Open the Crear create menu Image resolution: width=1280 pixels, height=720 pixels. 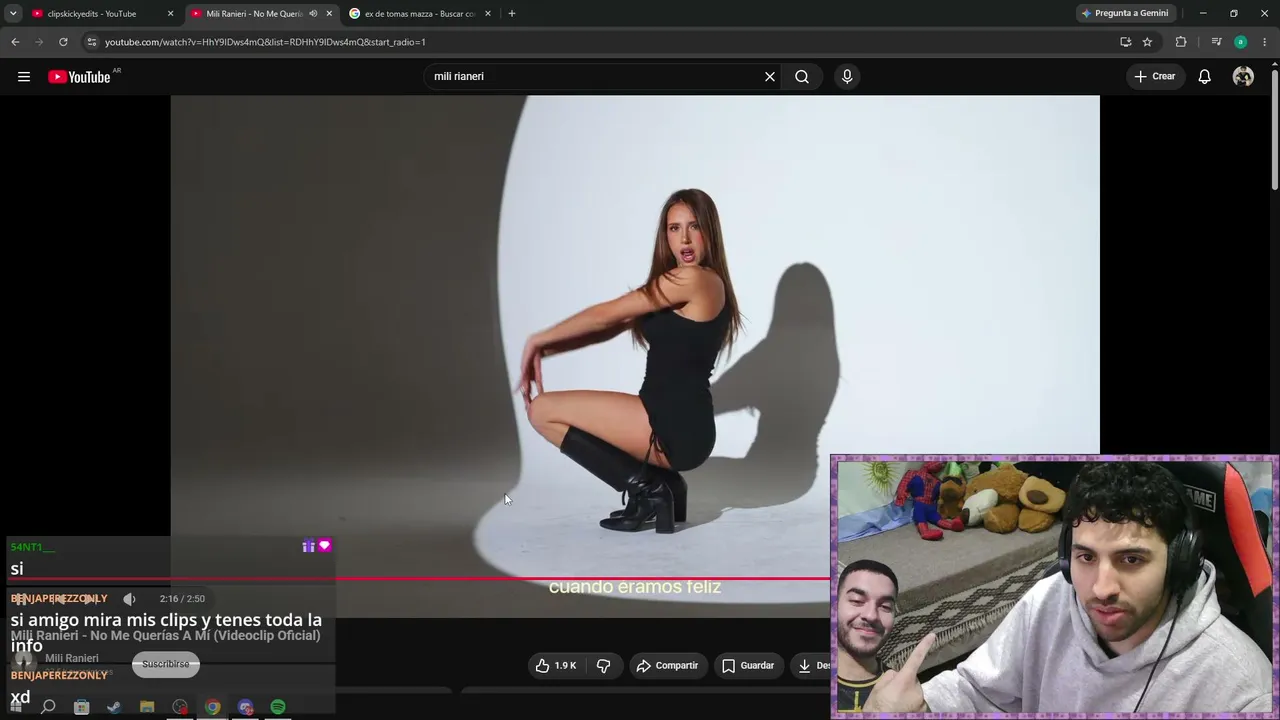tap(1155, 77)
